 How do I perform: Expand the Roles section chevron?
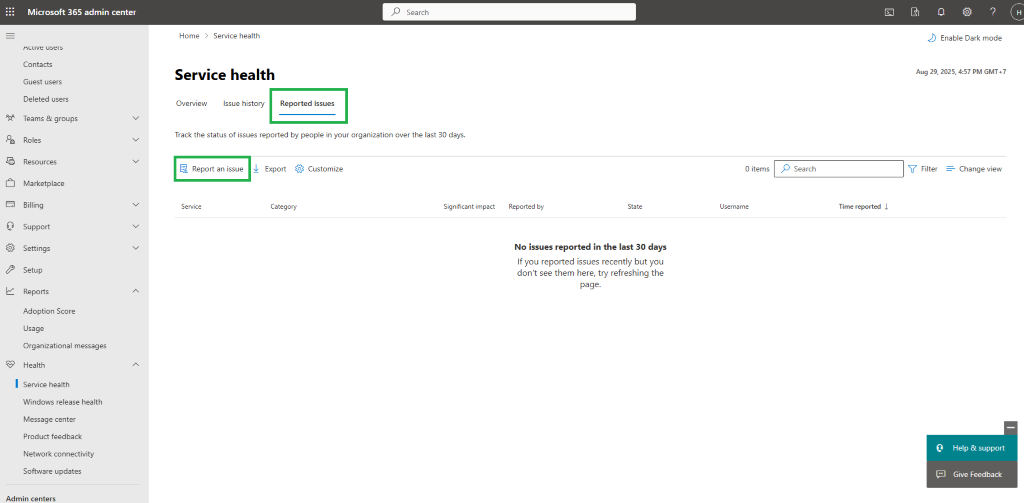click(136, 140)
